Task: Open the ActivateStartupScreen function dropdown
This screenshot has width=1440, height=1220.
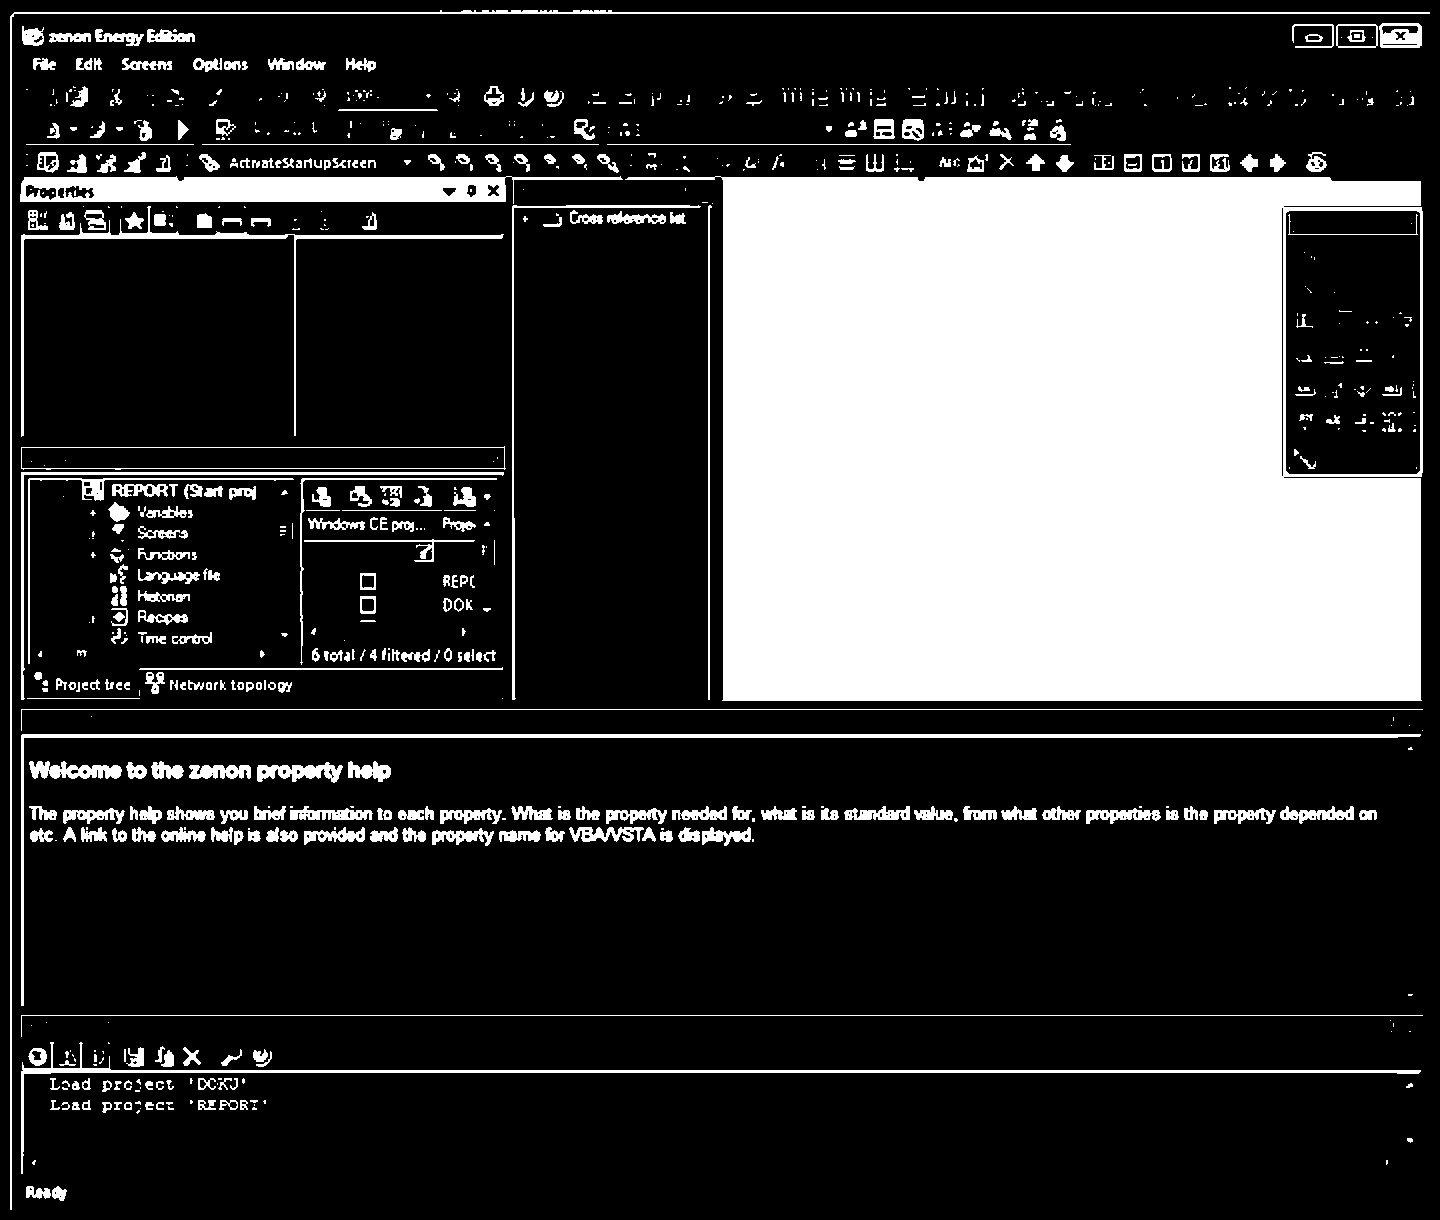Action: 407,163
